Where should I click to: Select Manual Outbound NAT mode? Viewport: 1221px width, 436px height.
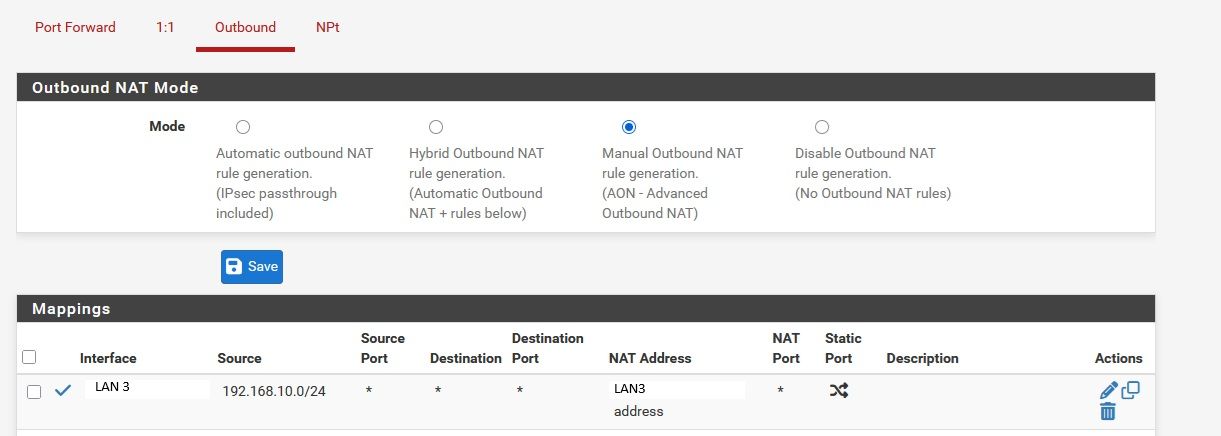pos(629,127)
